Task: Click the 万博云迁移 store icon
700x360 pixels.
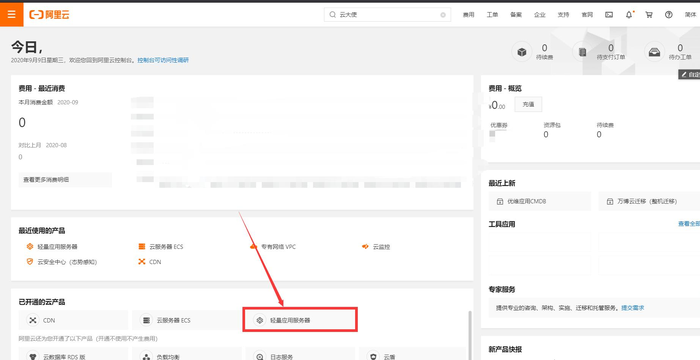Action: pos(610,202)
